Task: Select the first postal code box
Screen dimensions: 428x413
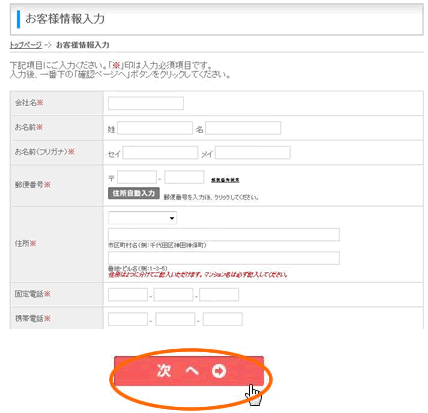Action: [x=137, y=177]
